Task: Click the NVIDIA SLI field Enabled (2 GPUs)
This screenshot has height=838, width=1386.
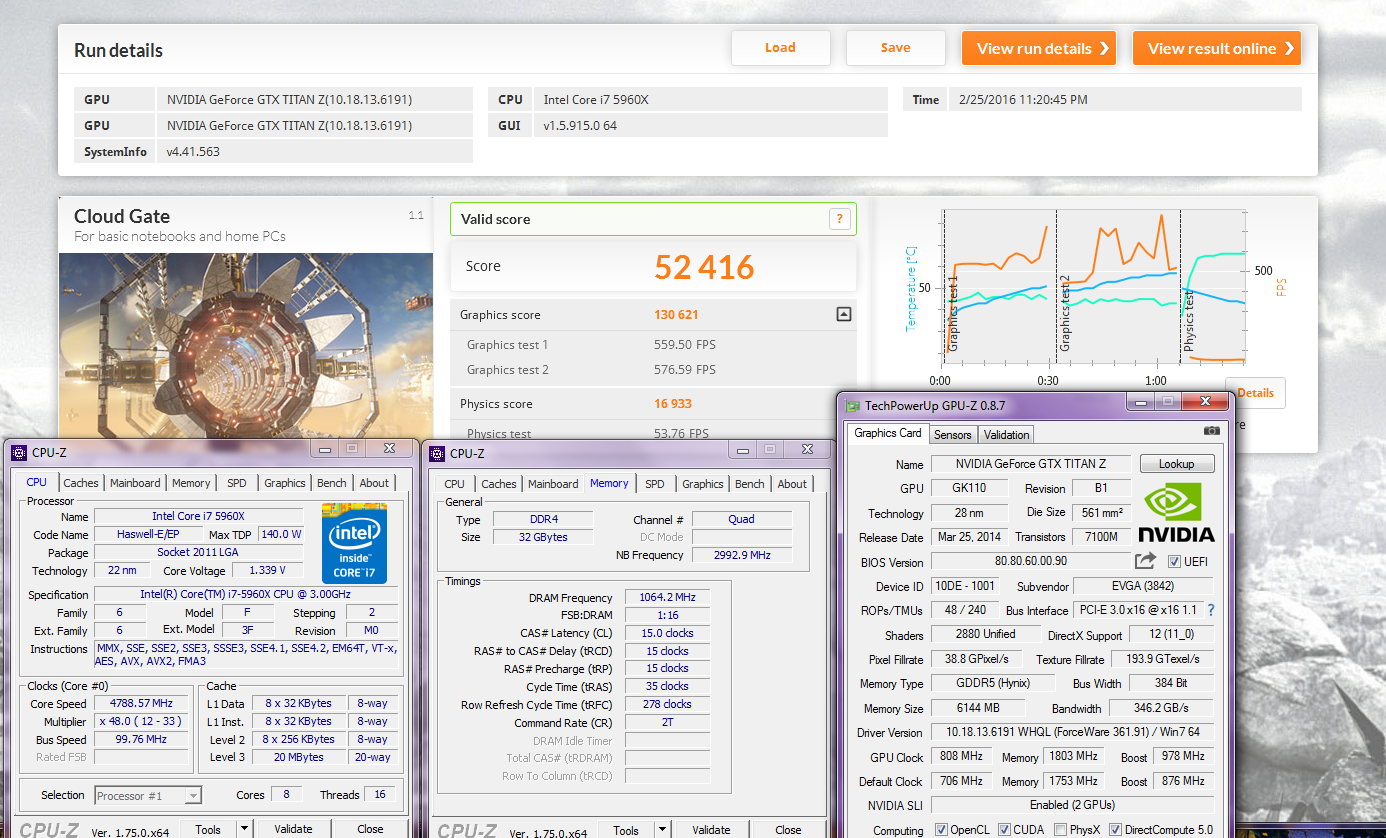Action: point(1072,805)
